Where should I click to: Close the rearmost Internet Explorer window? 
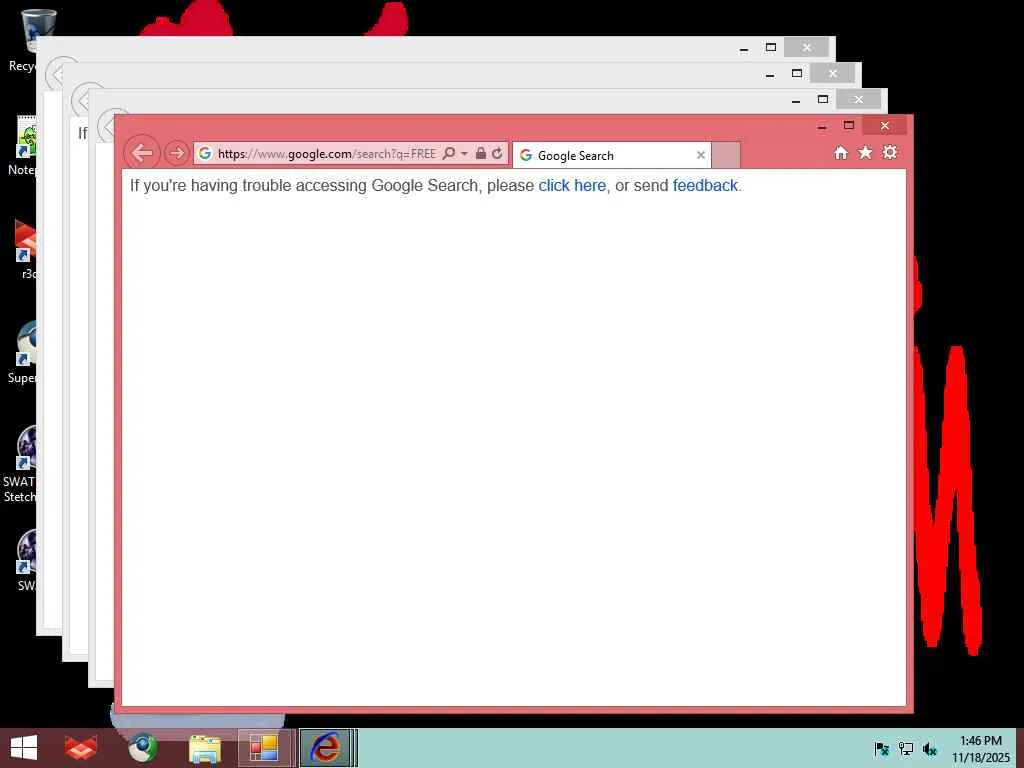(807, 48)
